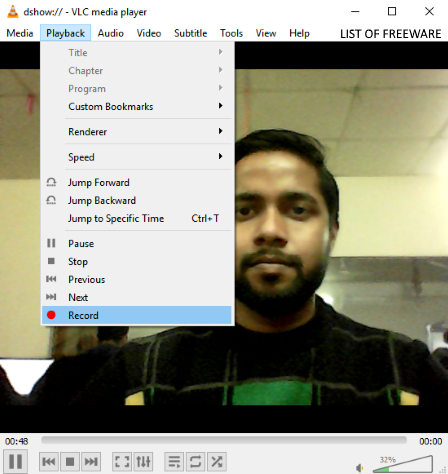Choose Previous in Playback menu

click(x=136, y=279)
